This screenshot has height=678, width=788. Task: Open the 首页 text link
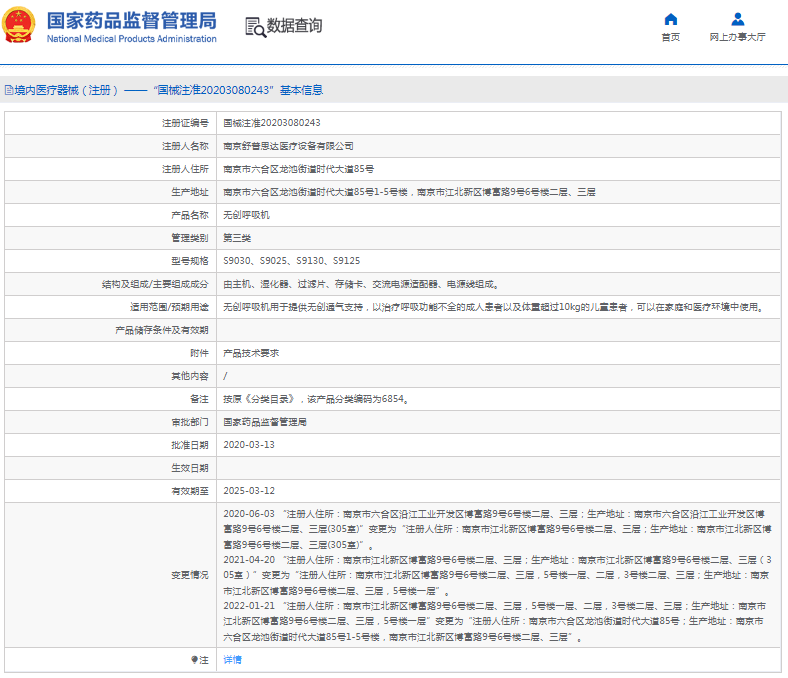670,37
